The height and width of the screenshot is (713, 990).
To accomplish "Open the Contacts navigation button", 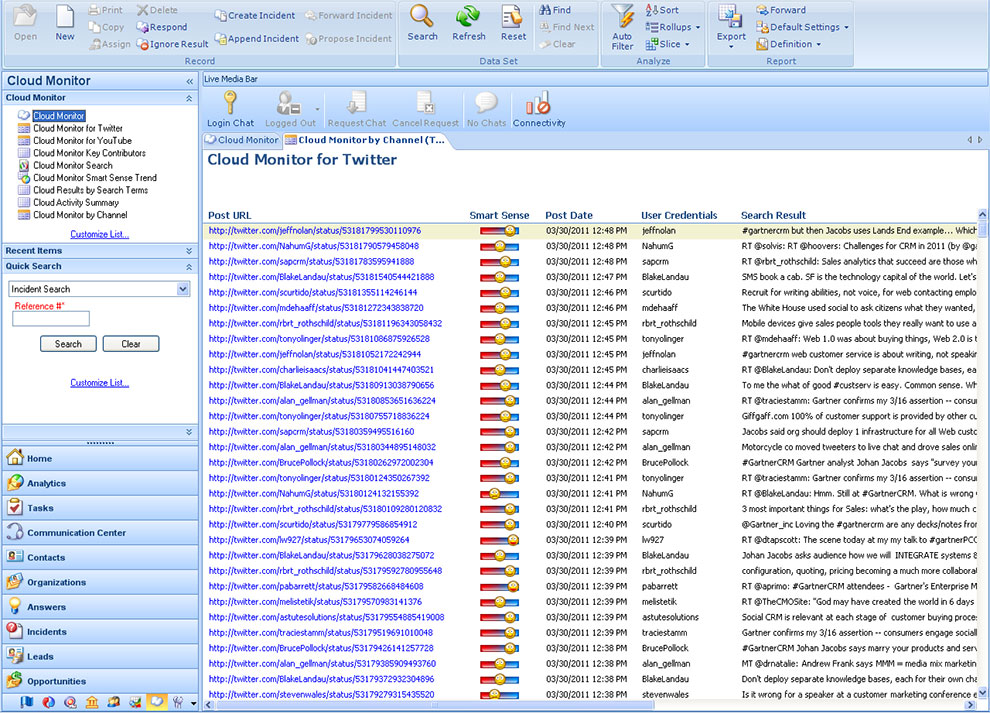I will 100,558.
